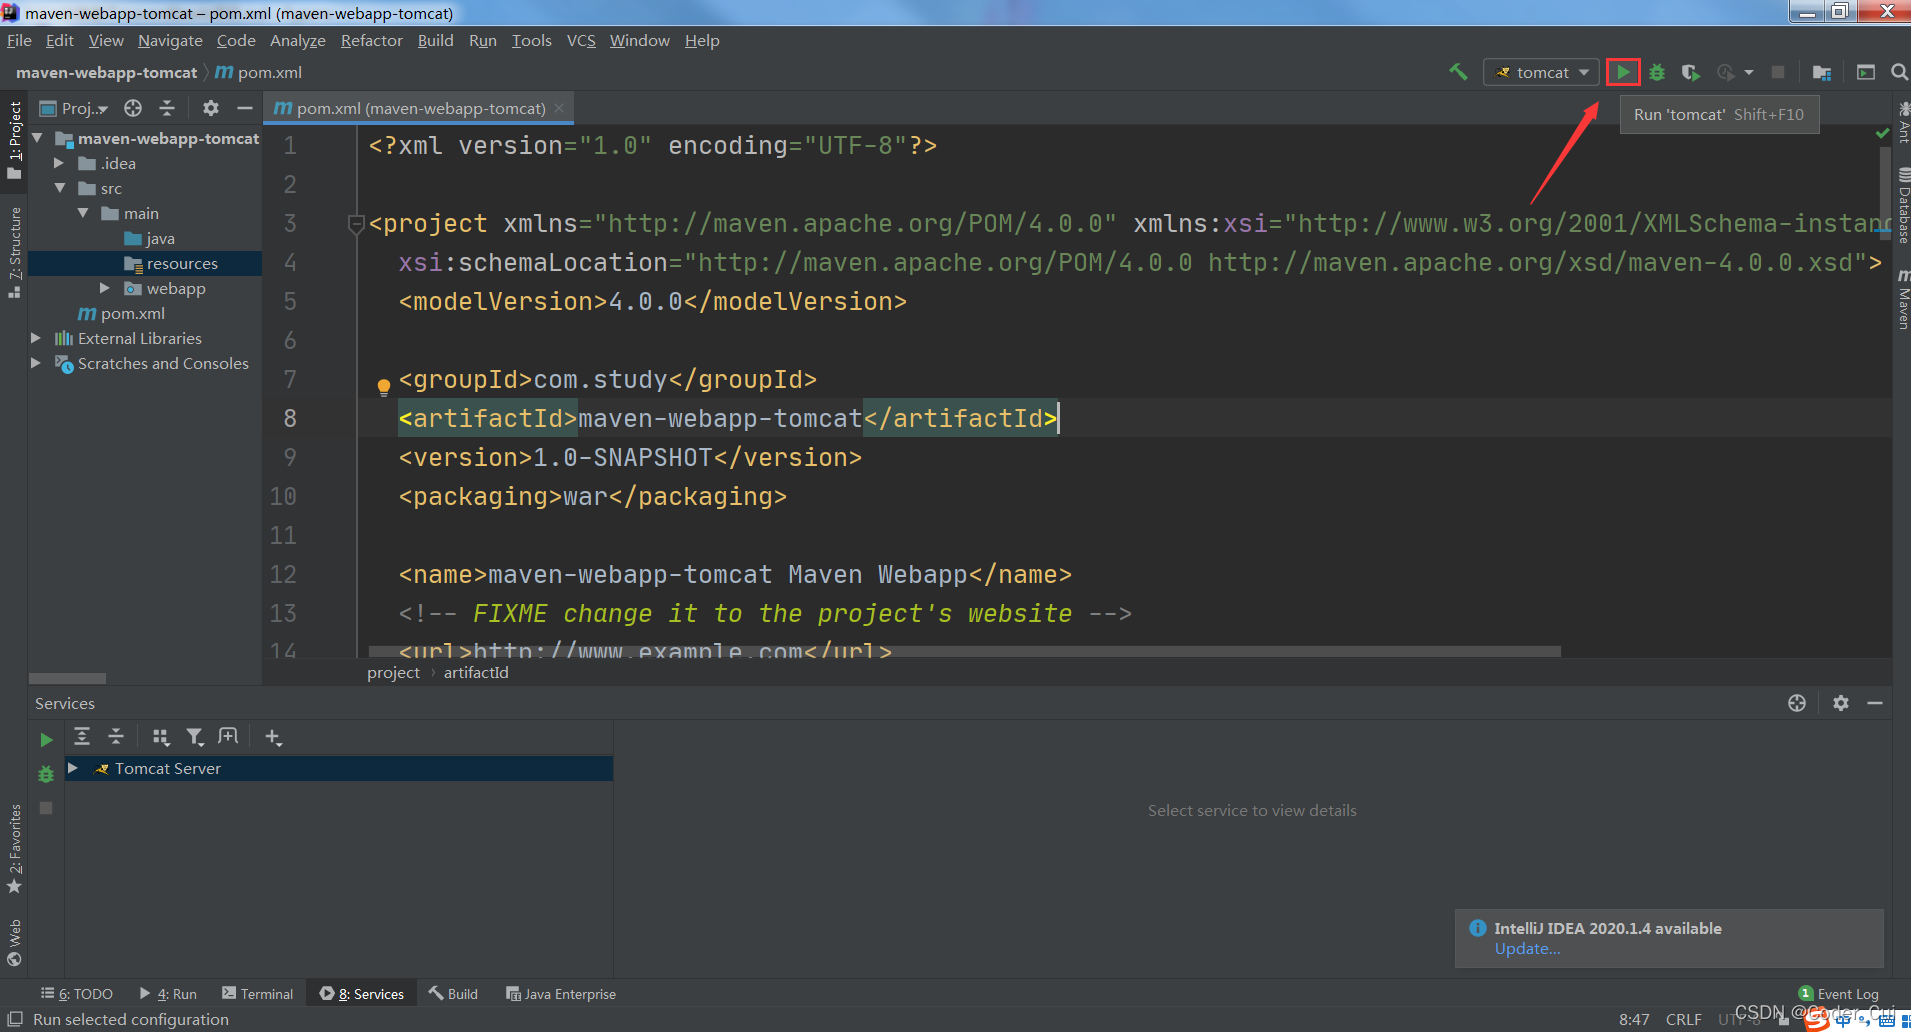Open Search Everywhere magnifier icon
Viewport: 1911px width, 1032px height.
tap(1899, 72)
